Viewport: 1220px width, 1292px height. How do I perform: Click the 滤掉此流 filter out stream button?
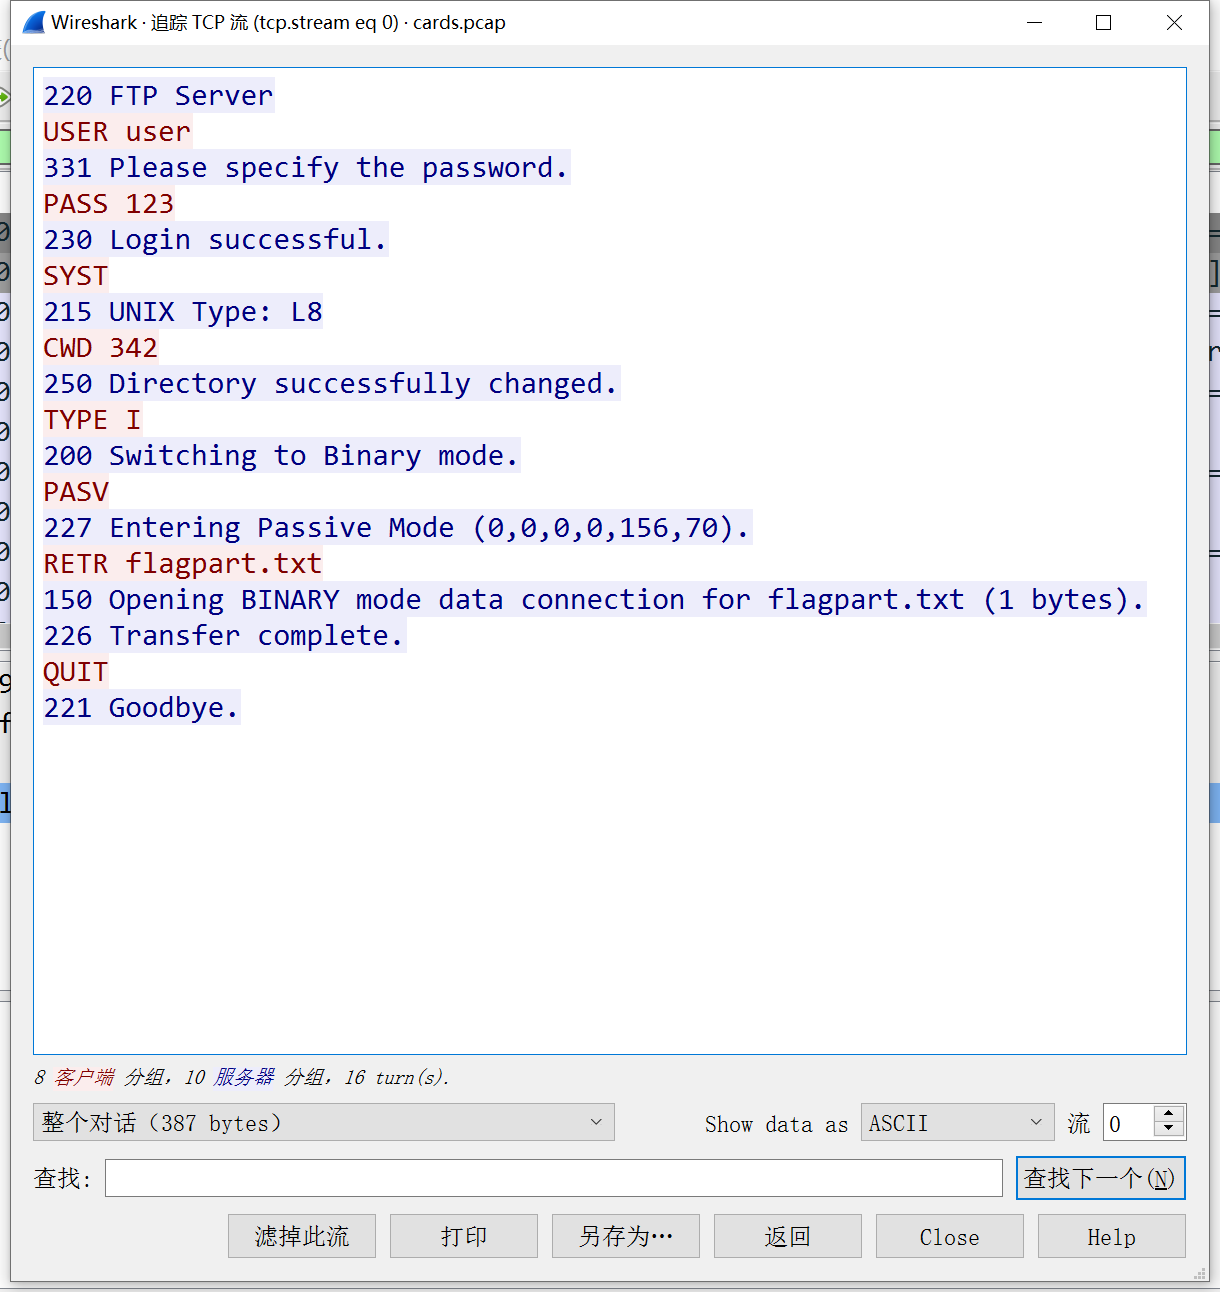coord(302,1236)
